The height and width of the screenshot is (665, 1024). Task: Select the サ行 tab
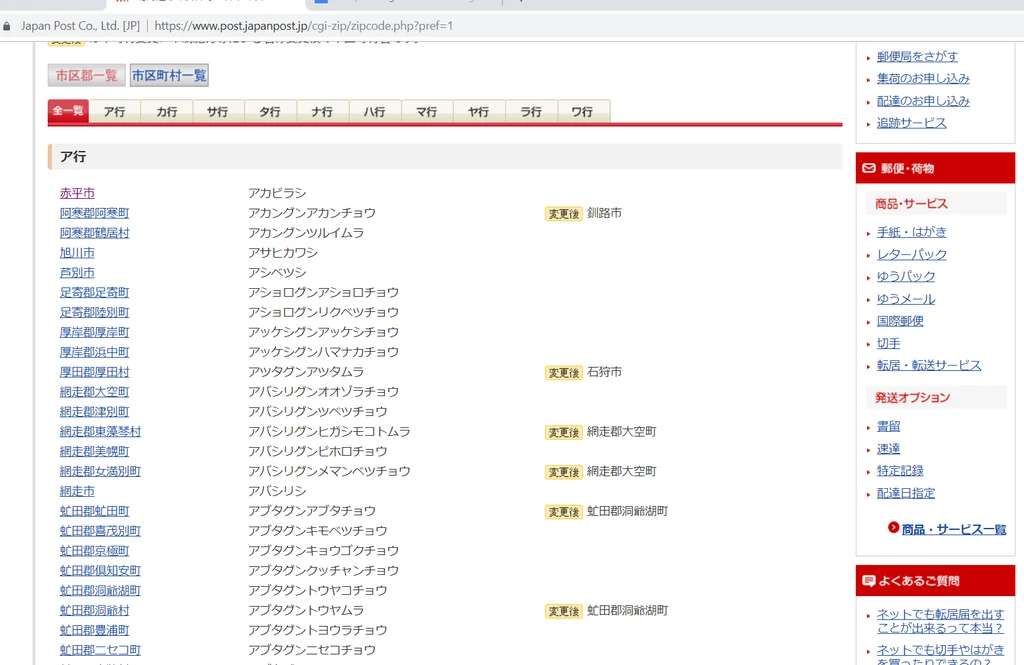(x=218, y=112)
